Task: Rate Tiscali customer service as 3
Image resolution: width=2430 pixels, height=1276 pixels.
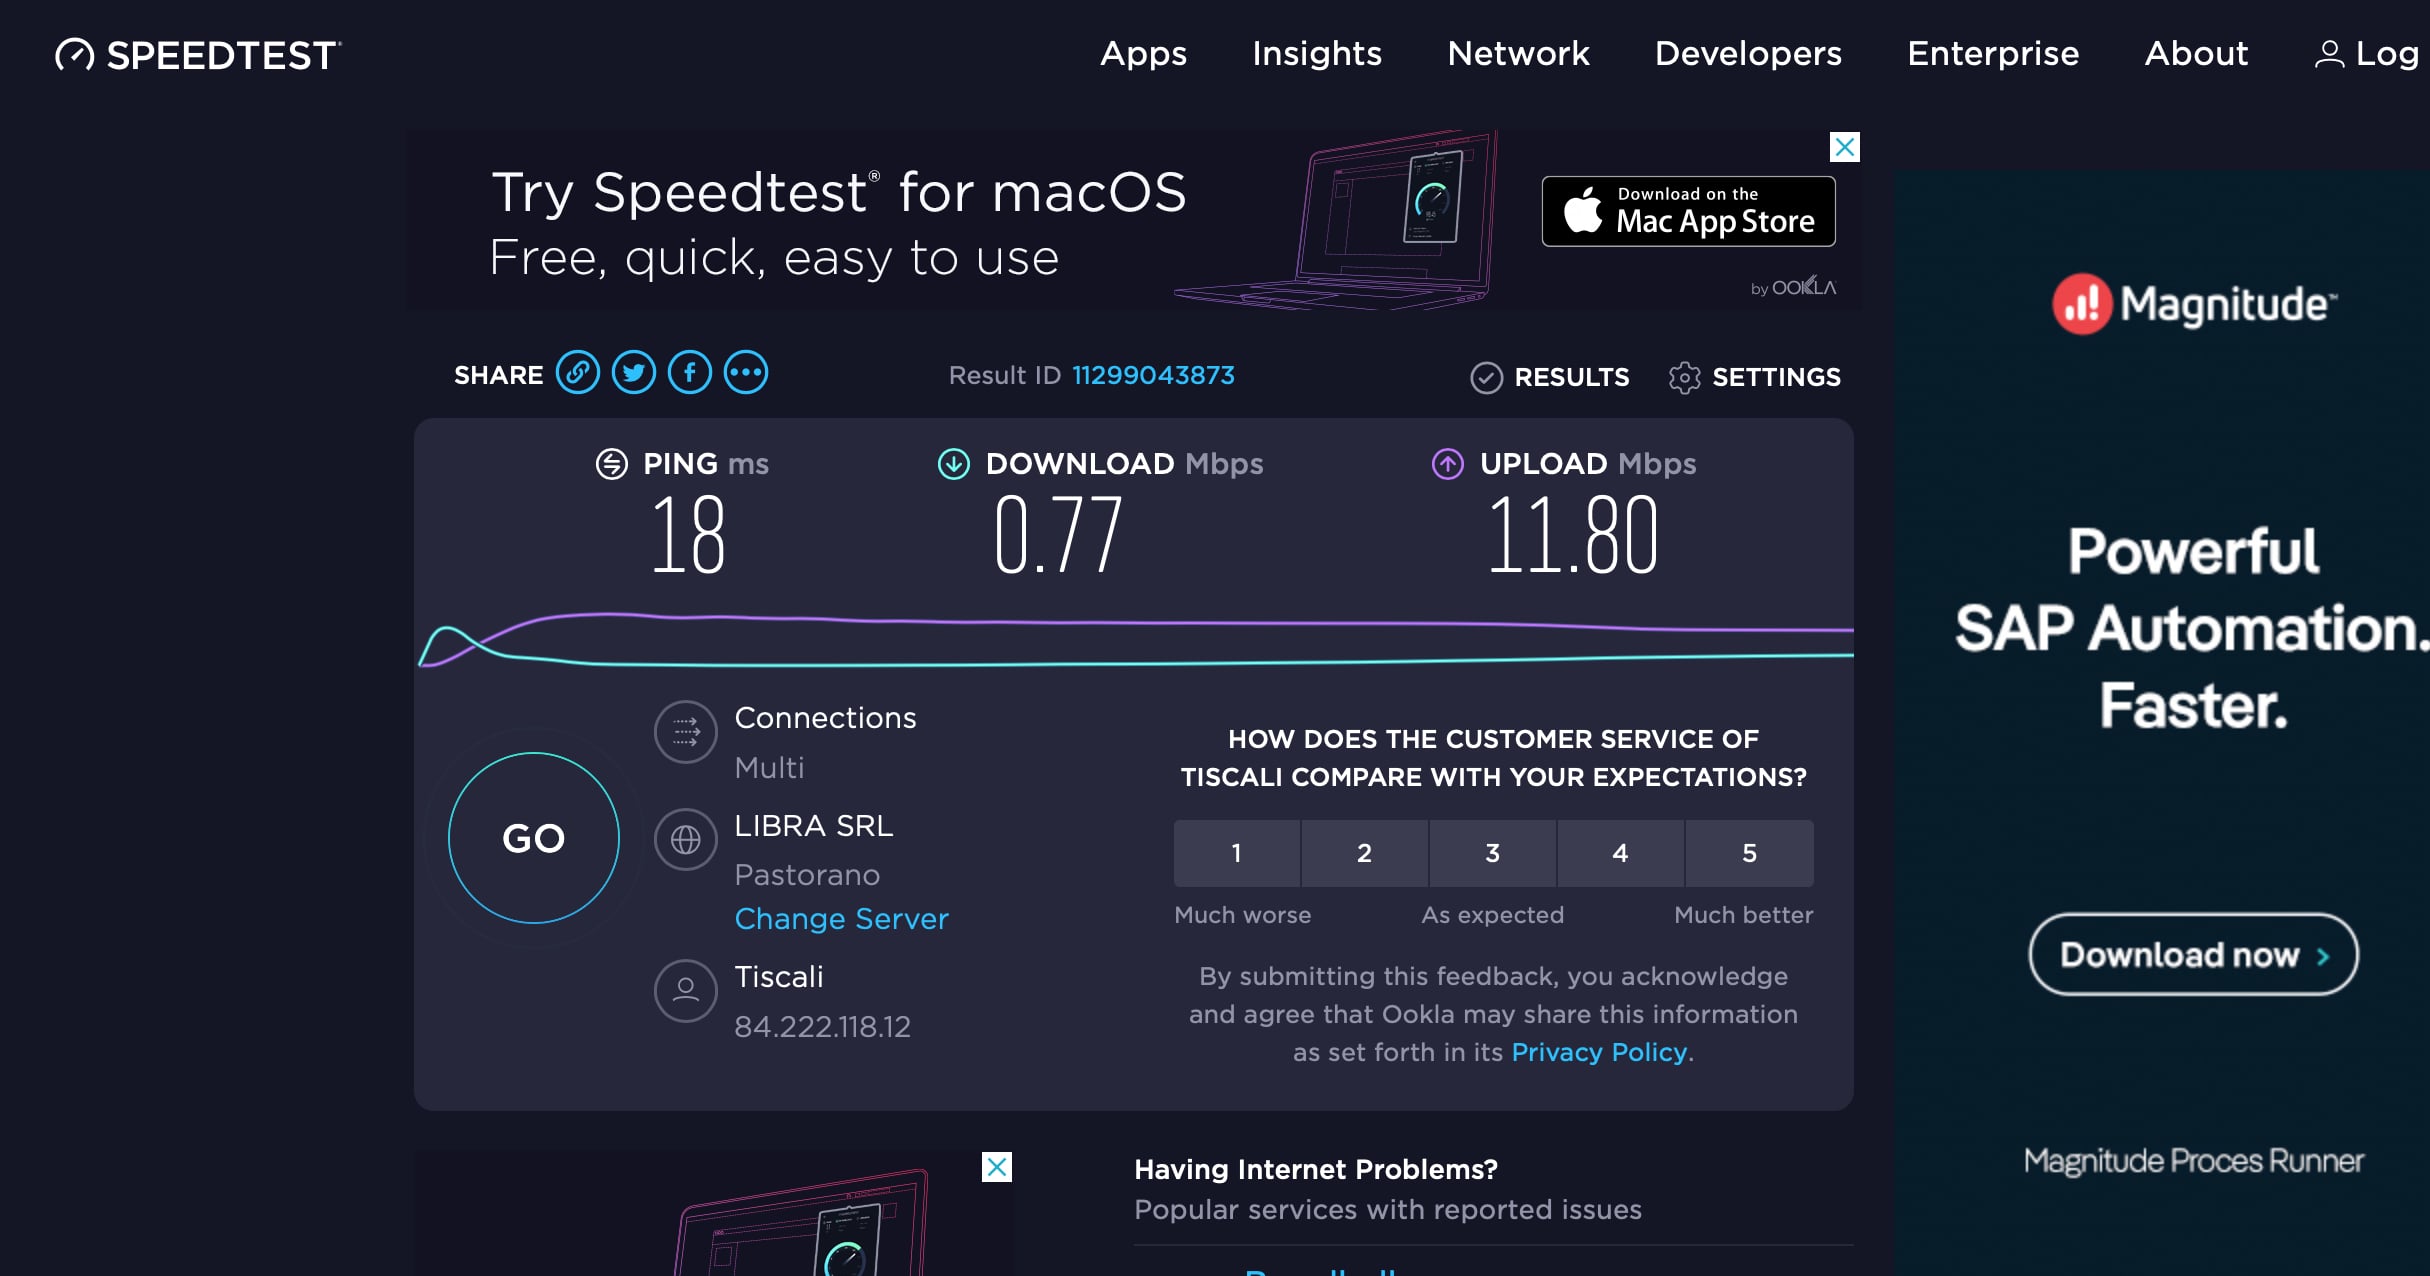Action: click(1493, 853)
